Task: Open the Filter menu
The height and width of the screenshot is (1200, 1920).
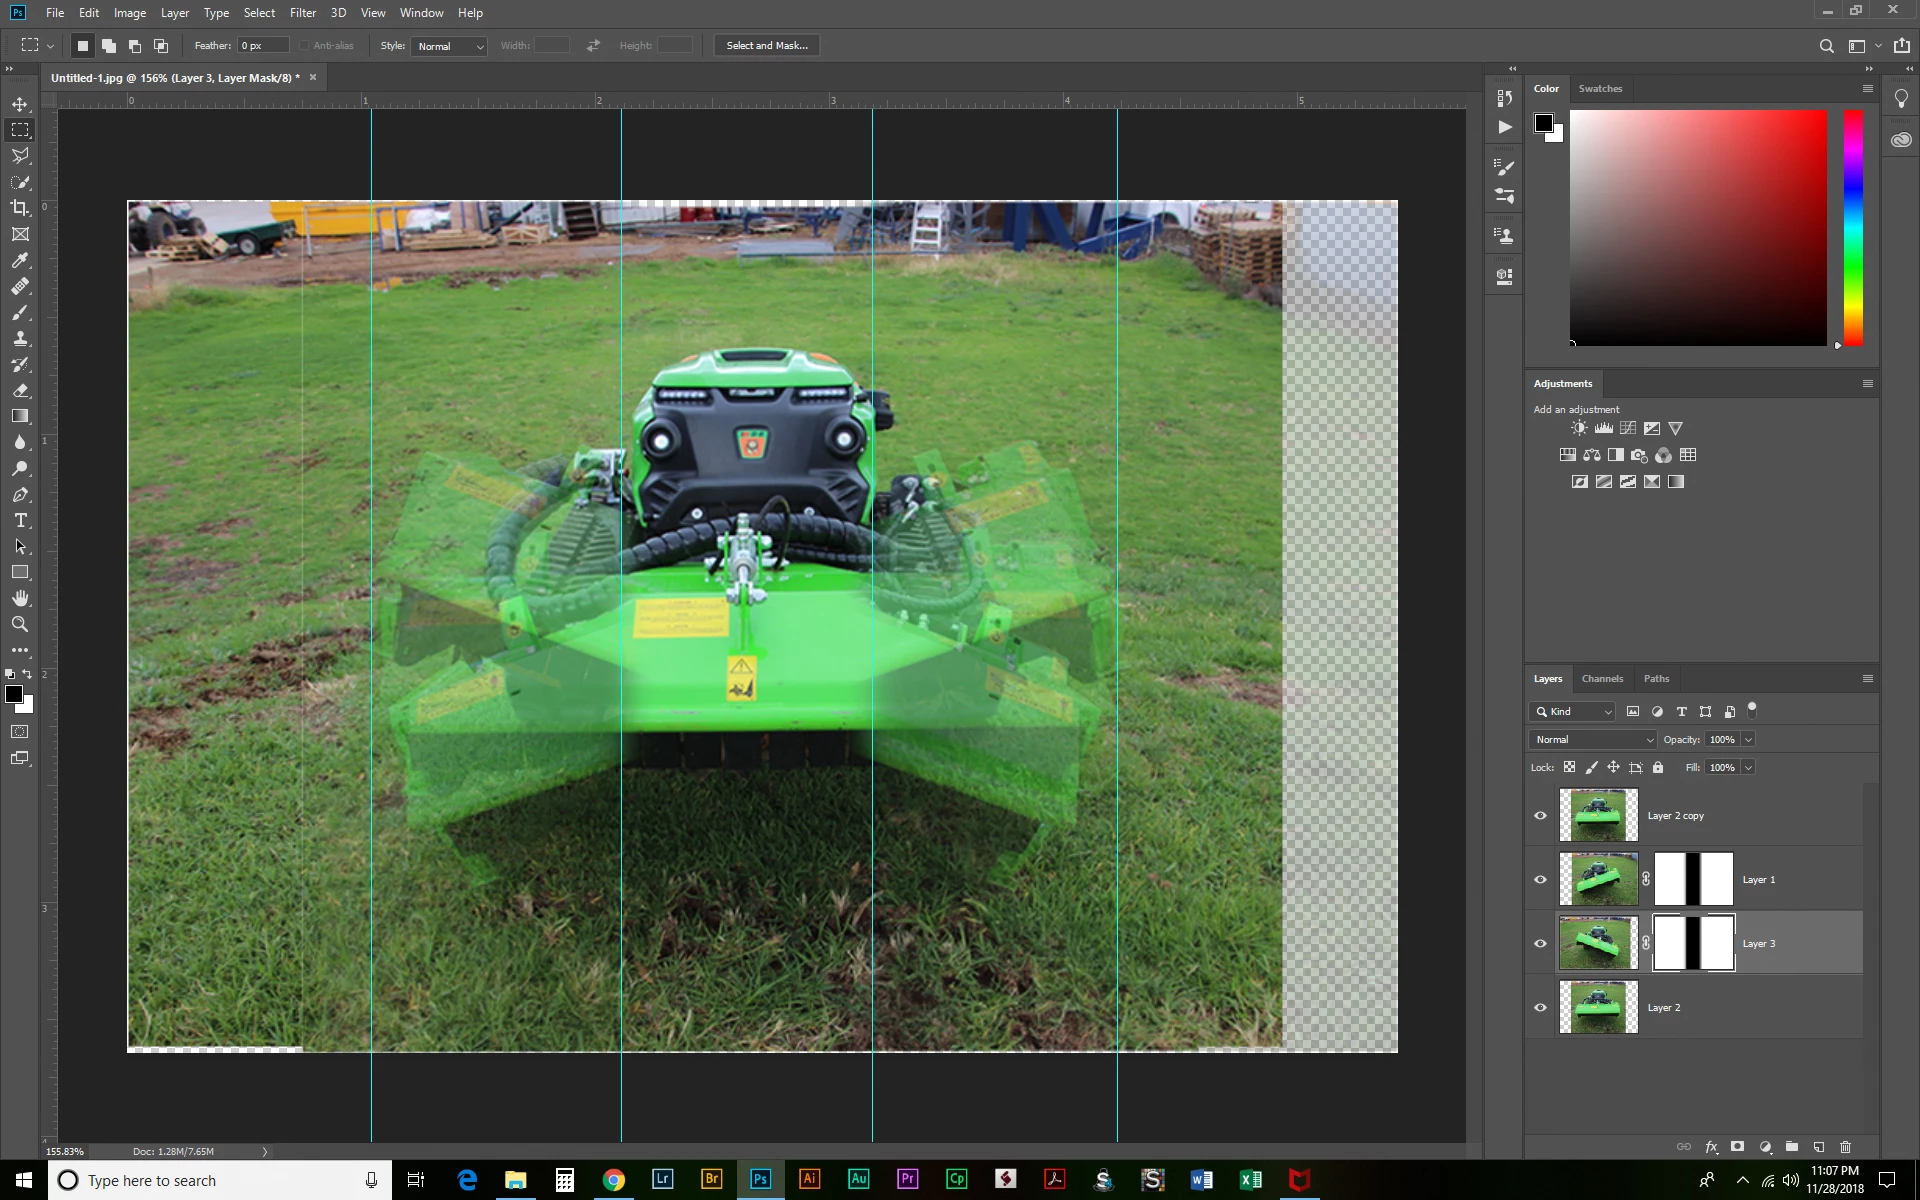Action: click(302, 13)
